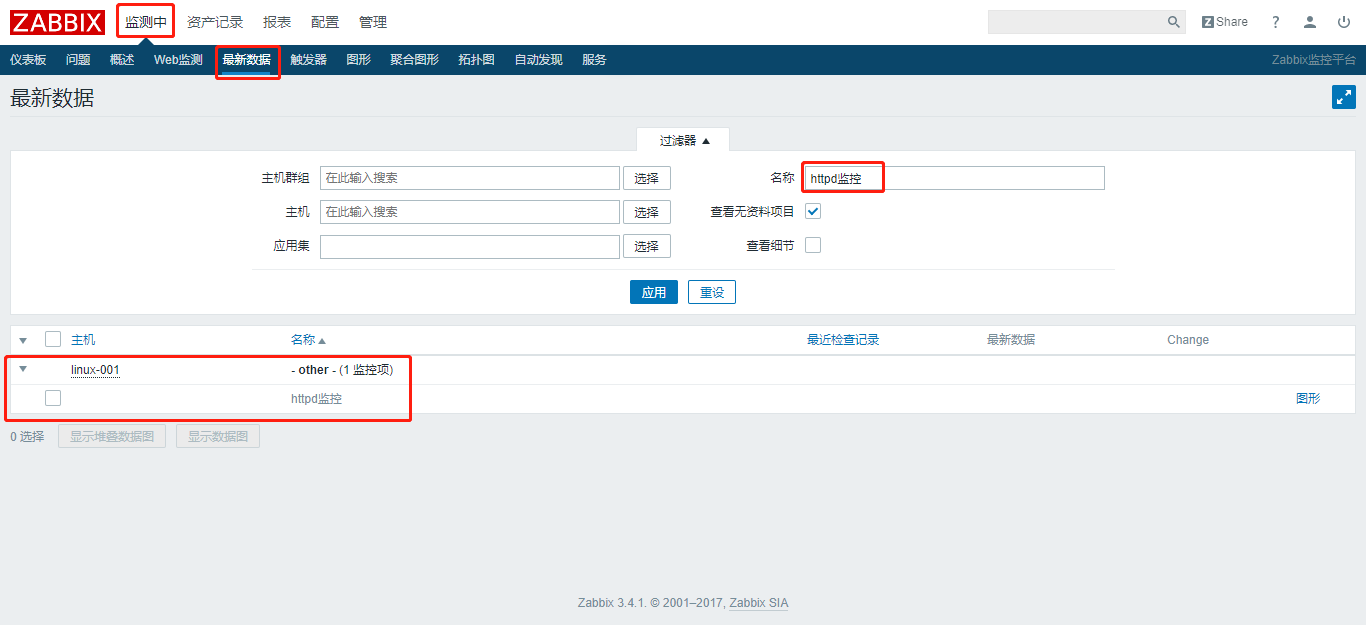Click 显示数据图 button

pos(218,436)
